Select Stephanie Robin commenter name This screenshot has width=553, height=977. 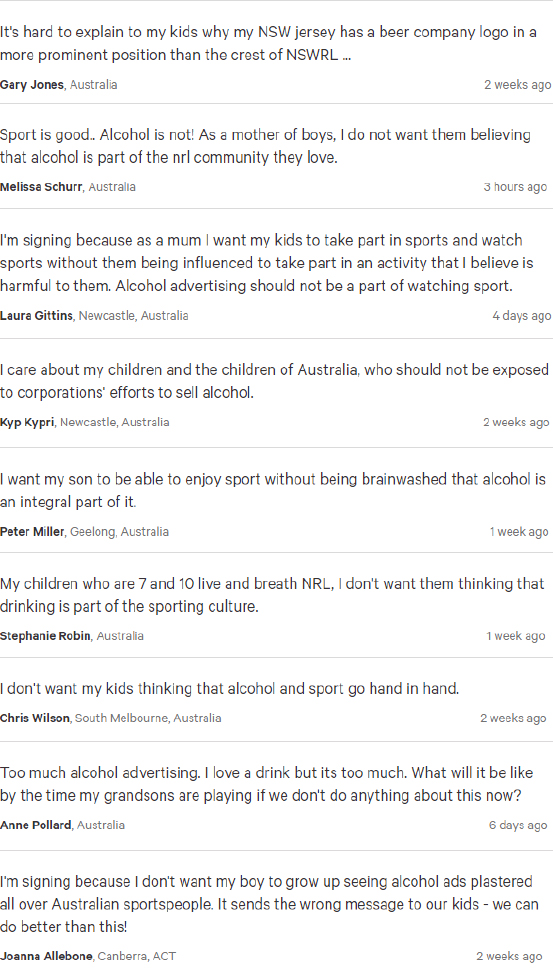click(45, 636)
